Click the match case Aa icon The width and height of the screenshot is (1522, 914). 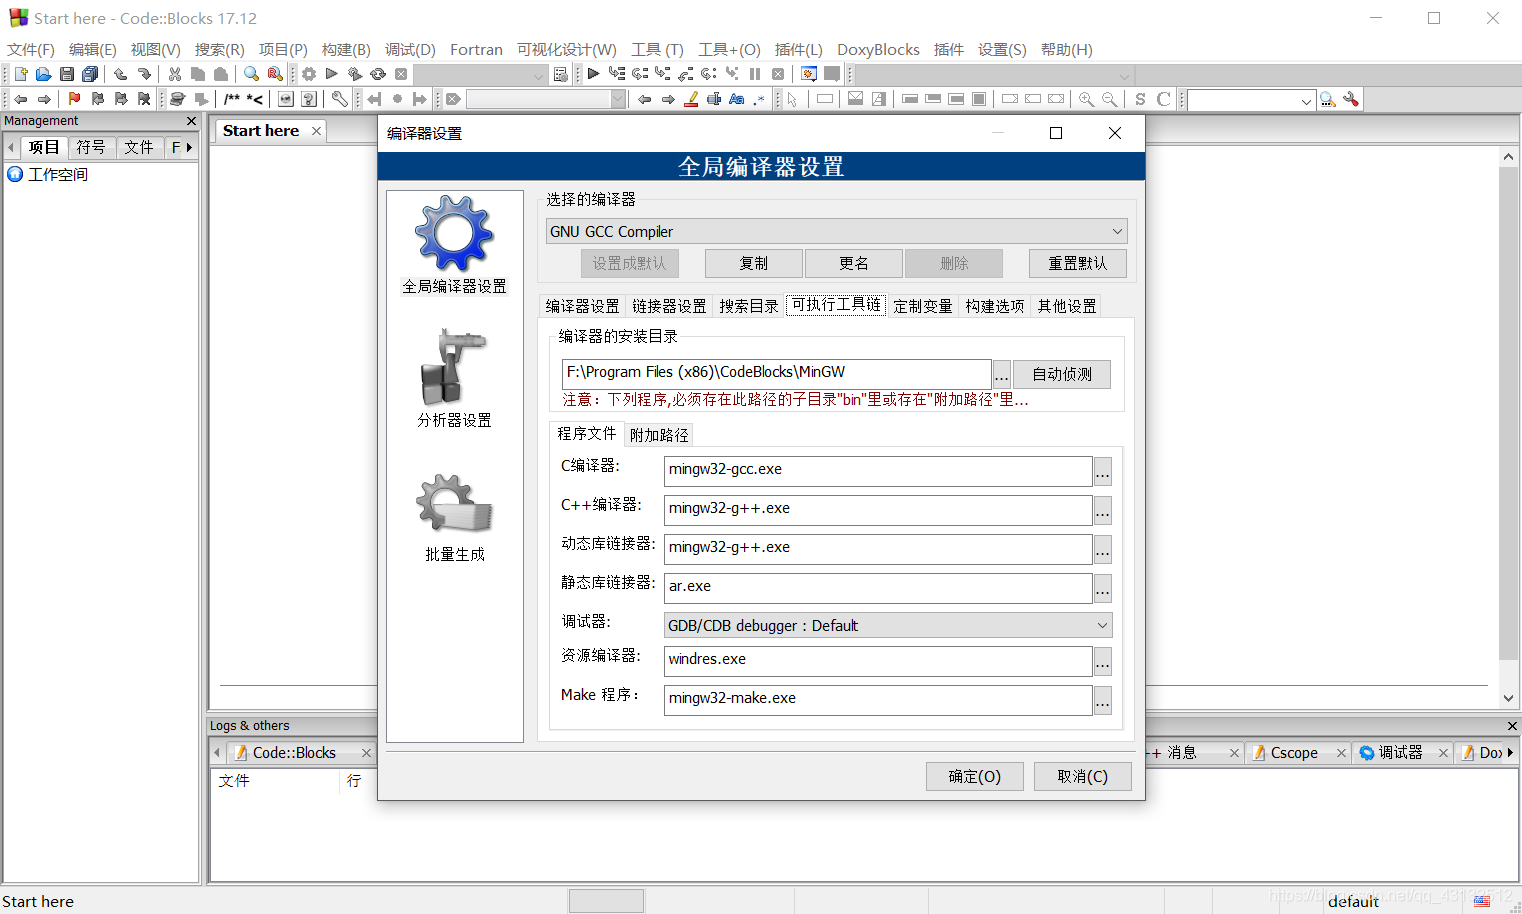tap(737, 99)
